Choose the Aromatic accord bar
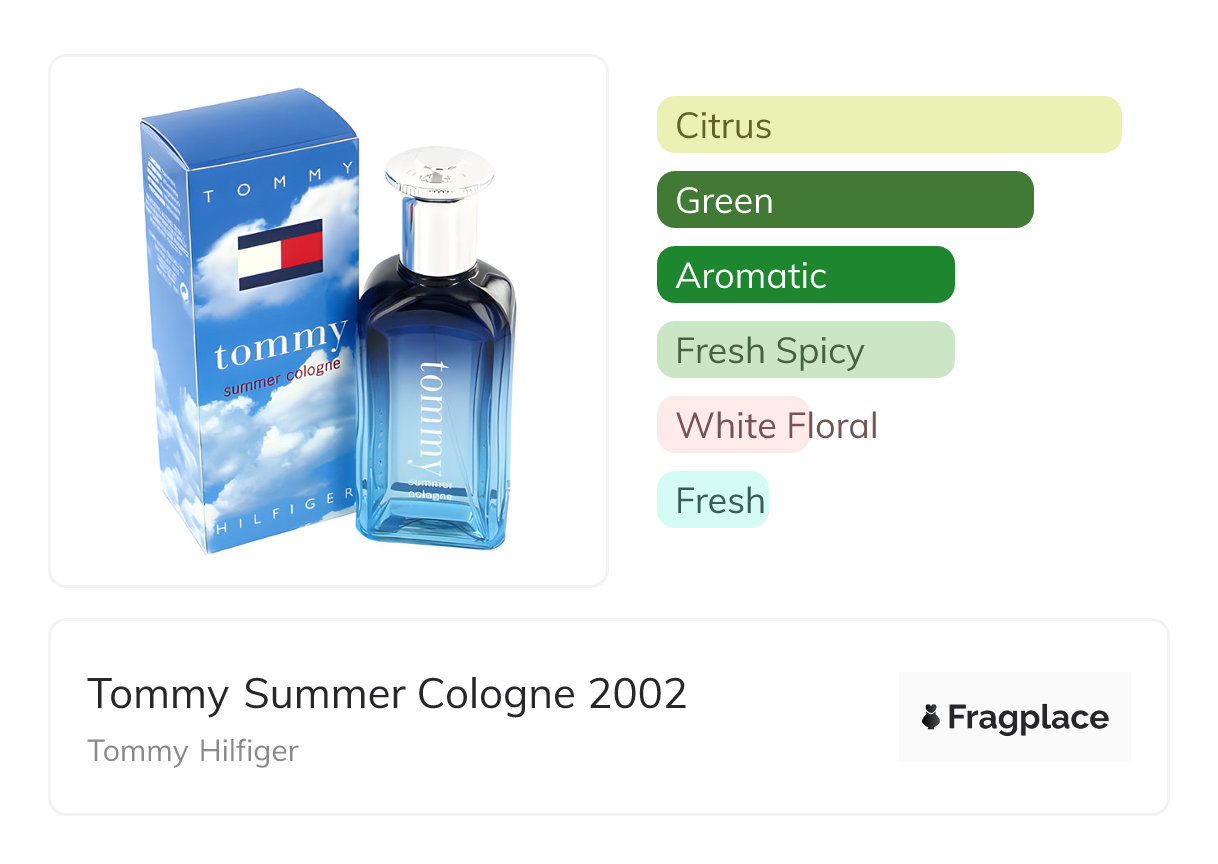 click(806, 275)
